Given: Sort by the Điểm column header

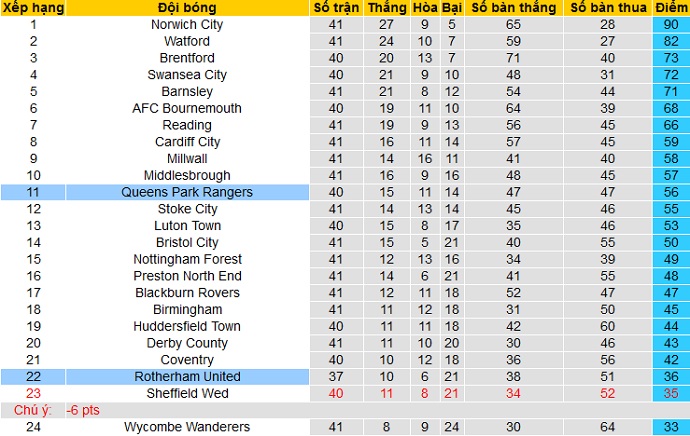Looking at the screenshot, I should (x=670, y=8).
